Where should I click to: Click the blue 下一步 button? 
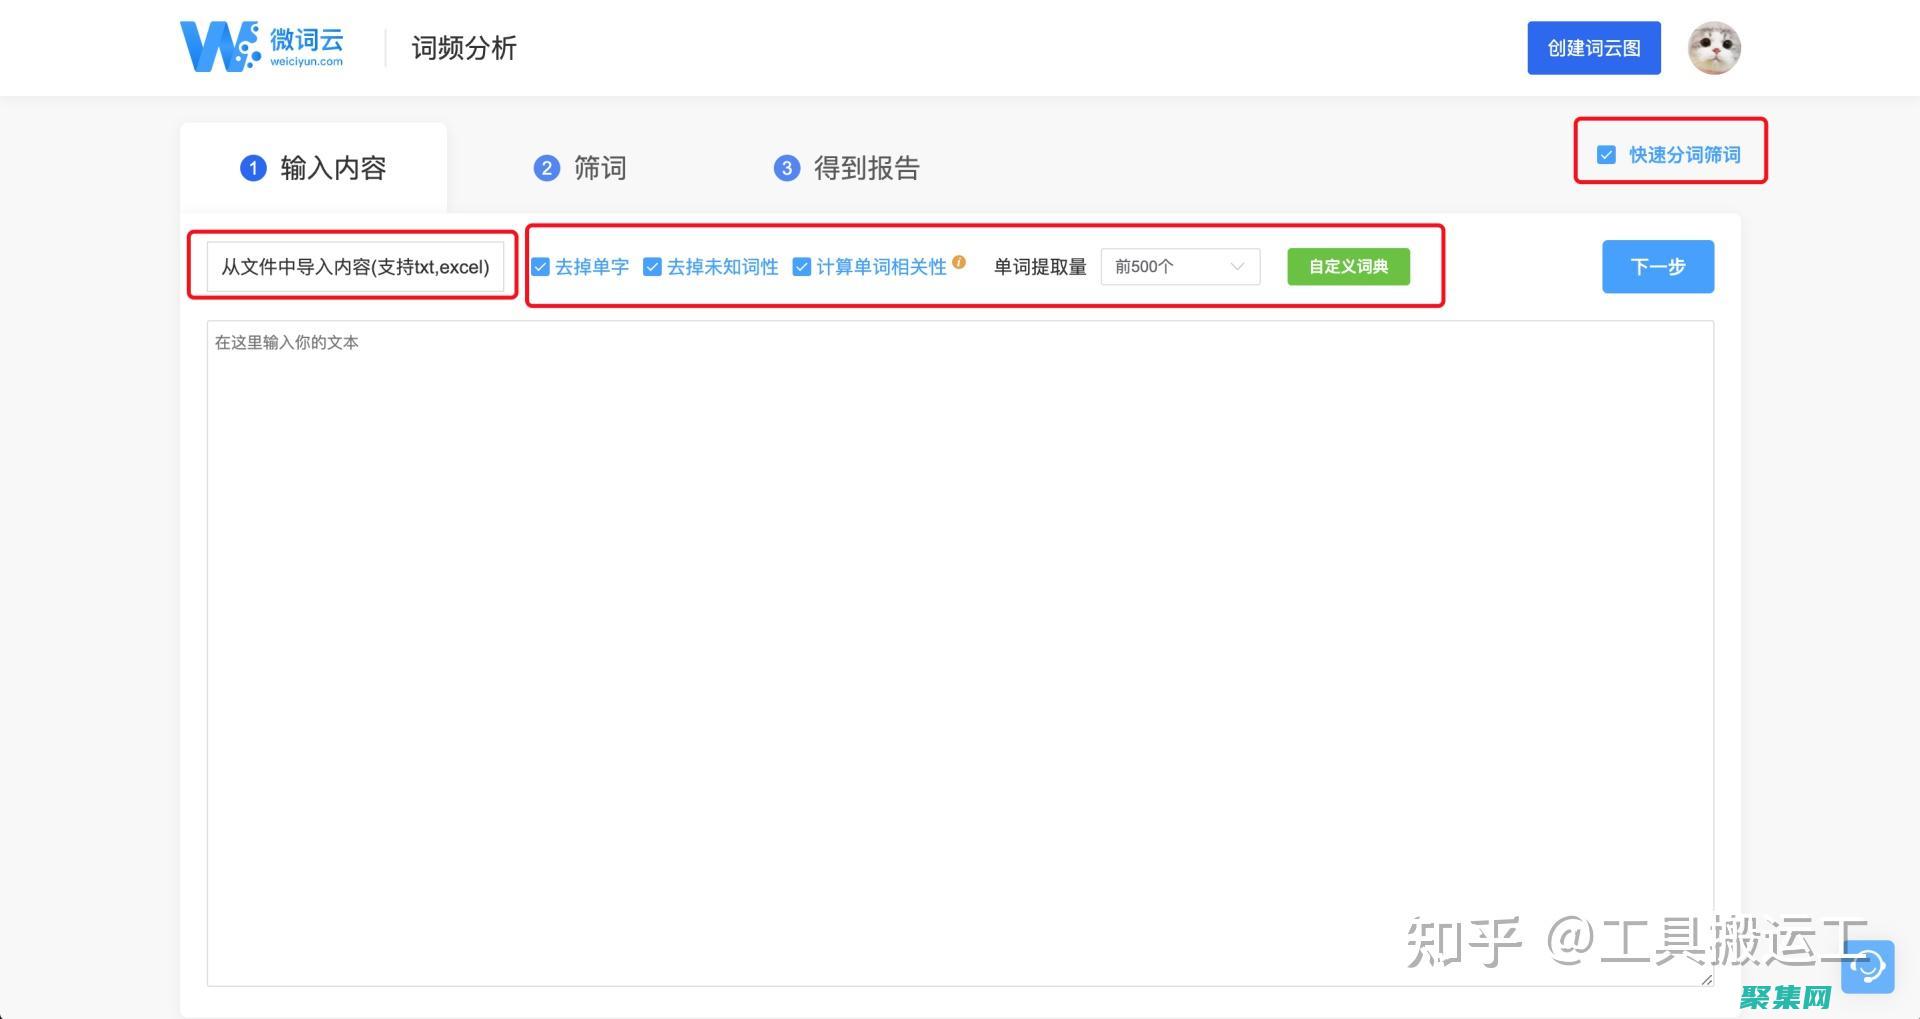click(x=1657, y=266)
